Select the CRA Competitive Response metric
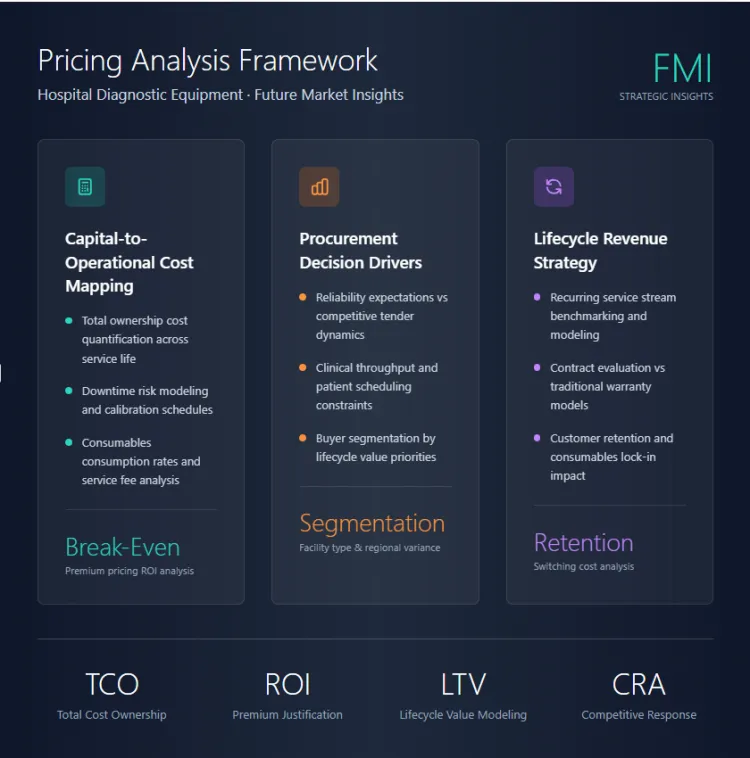 click(x=639, y=694)
